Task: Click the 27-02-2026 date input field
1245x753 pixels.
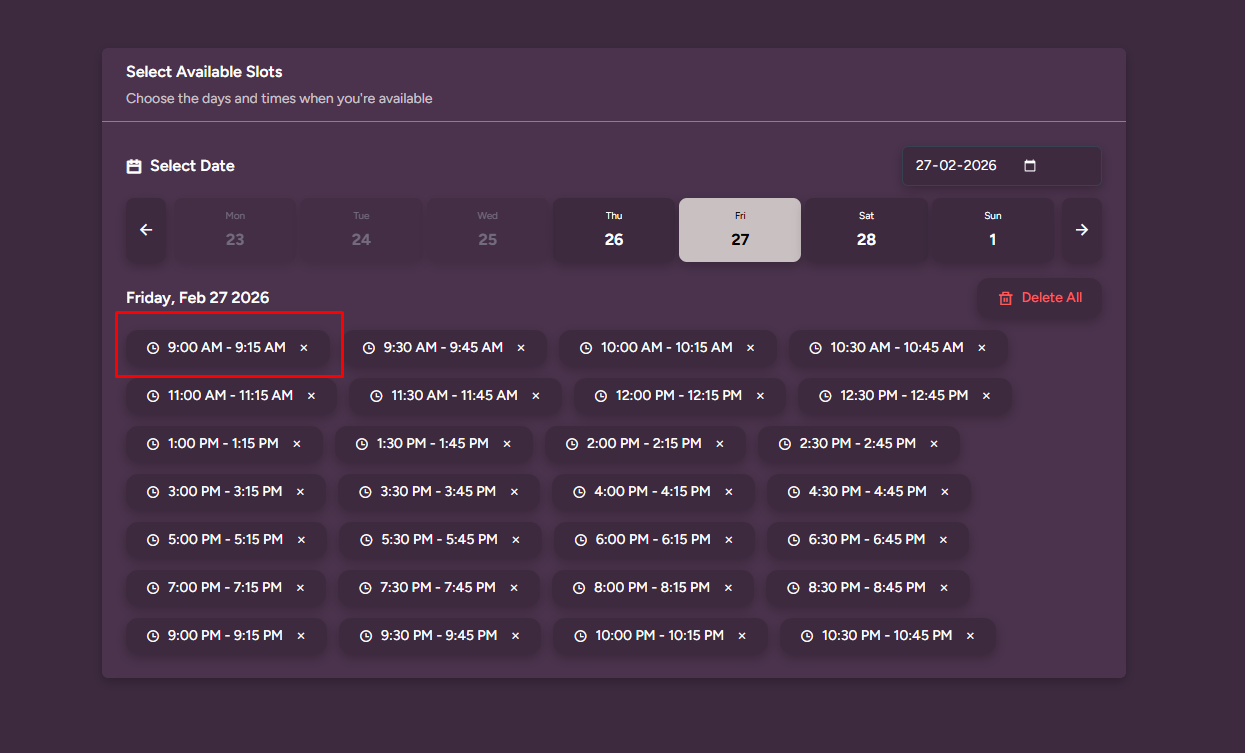Action: pyautogui.click(x=956, y=166)
